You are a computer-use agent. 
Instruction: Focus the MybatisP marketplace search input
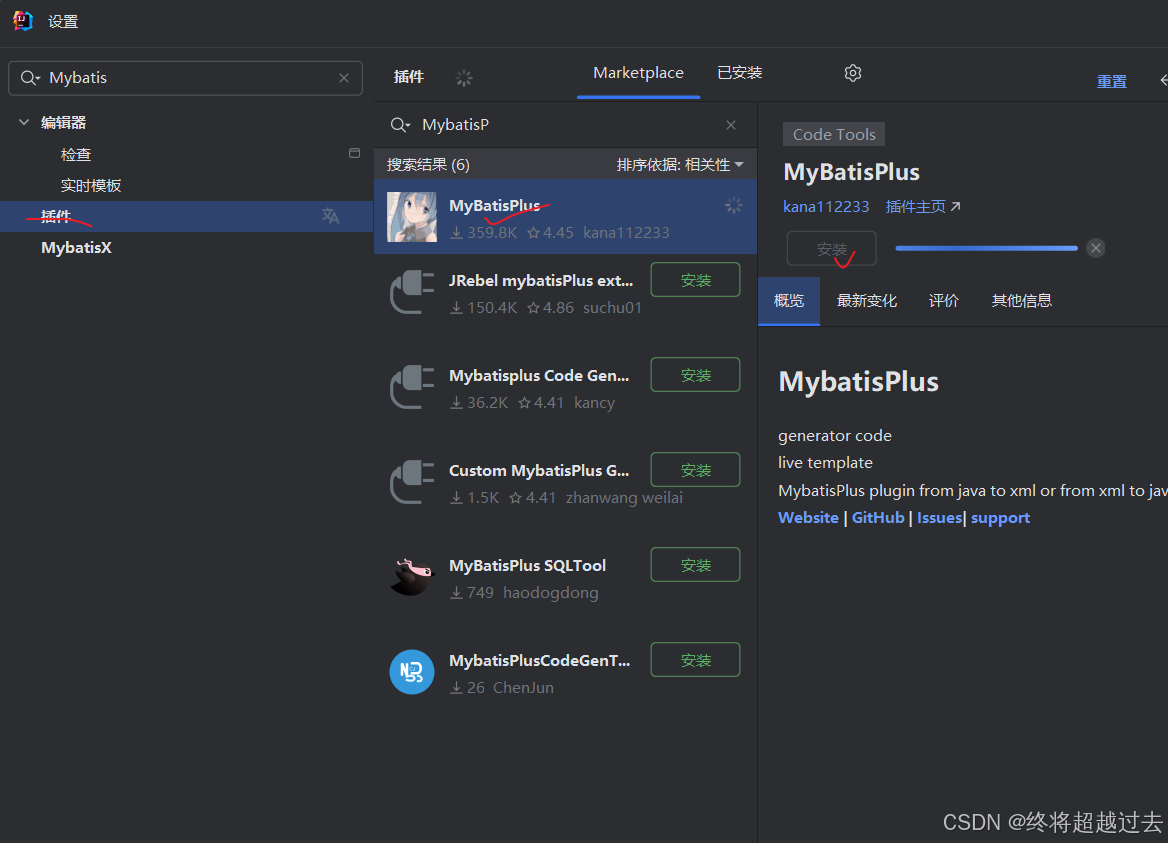(x=565, y=125)
